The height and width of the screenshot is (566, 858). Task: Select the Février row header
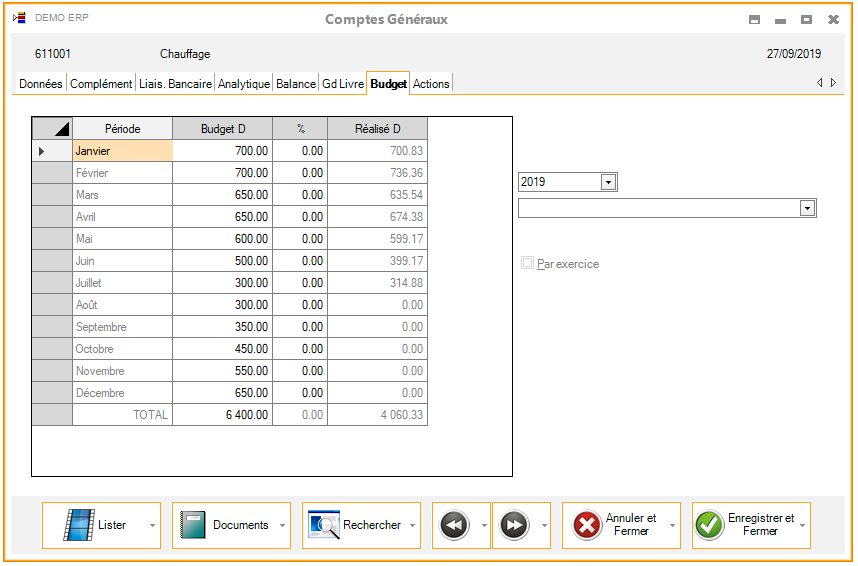tap(52, 173)
